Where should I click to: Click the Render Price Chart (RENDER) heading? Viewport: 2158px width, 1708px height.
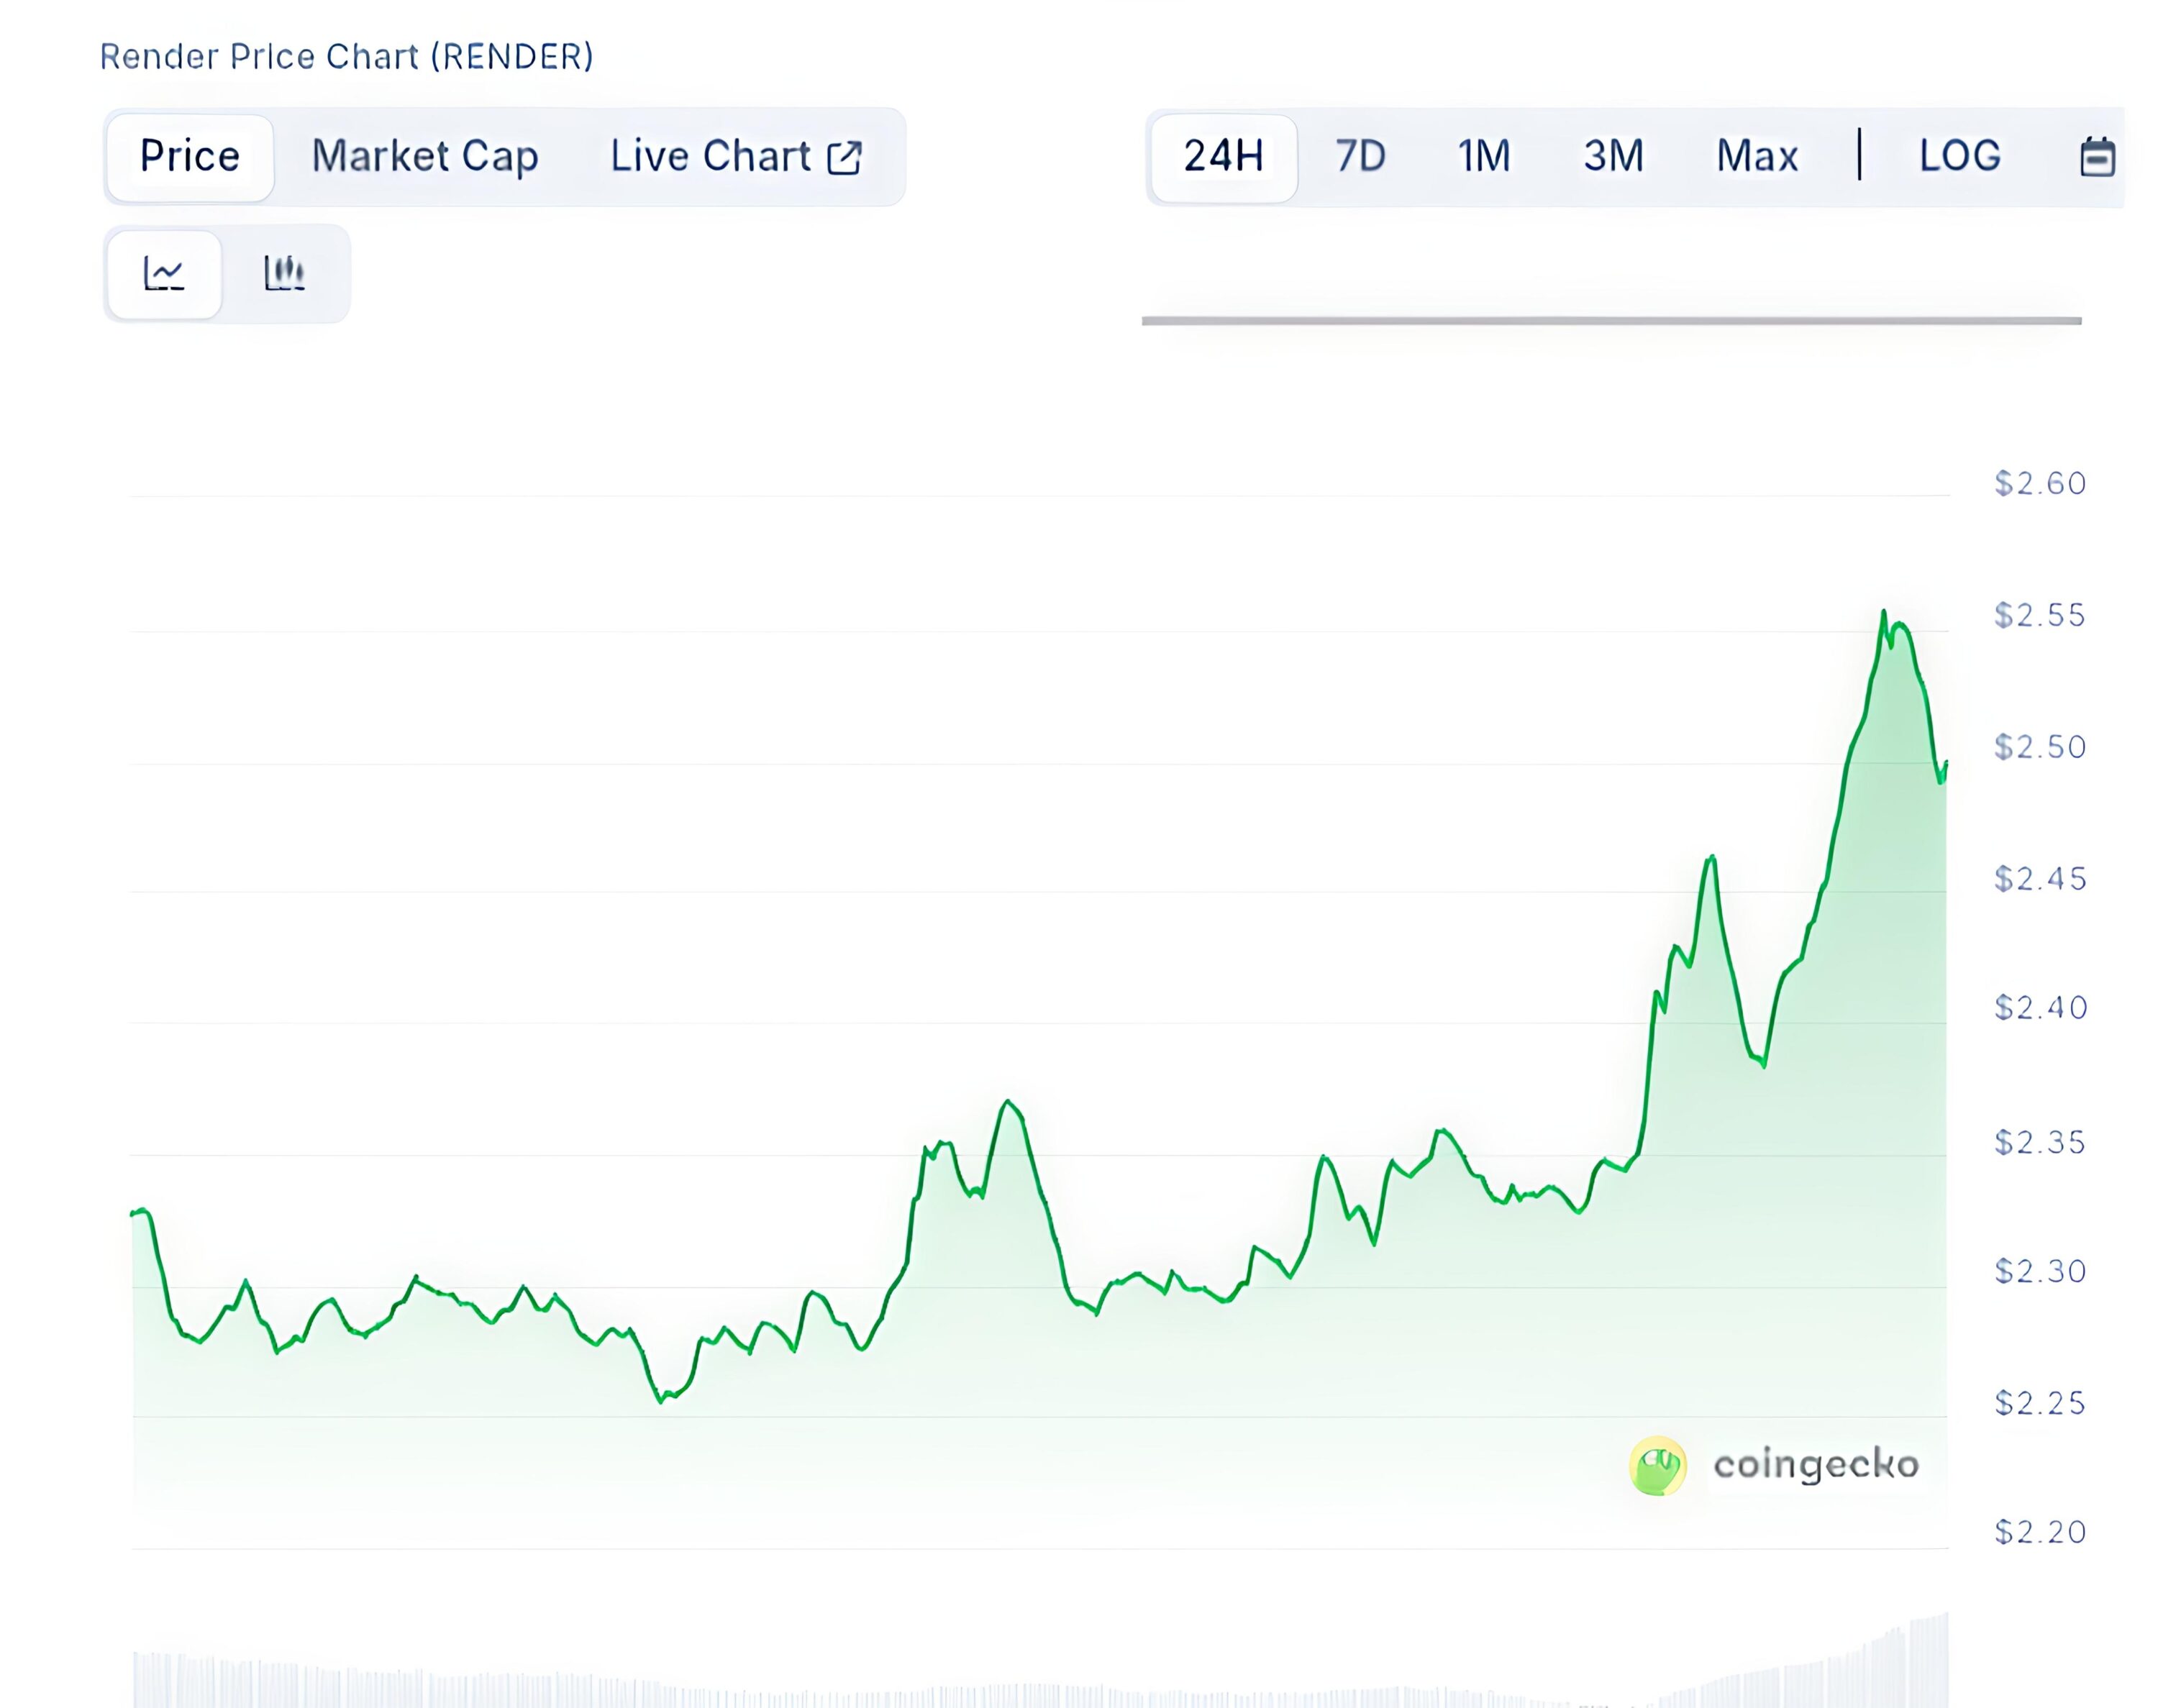[x=346, y=57]
